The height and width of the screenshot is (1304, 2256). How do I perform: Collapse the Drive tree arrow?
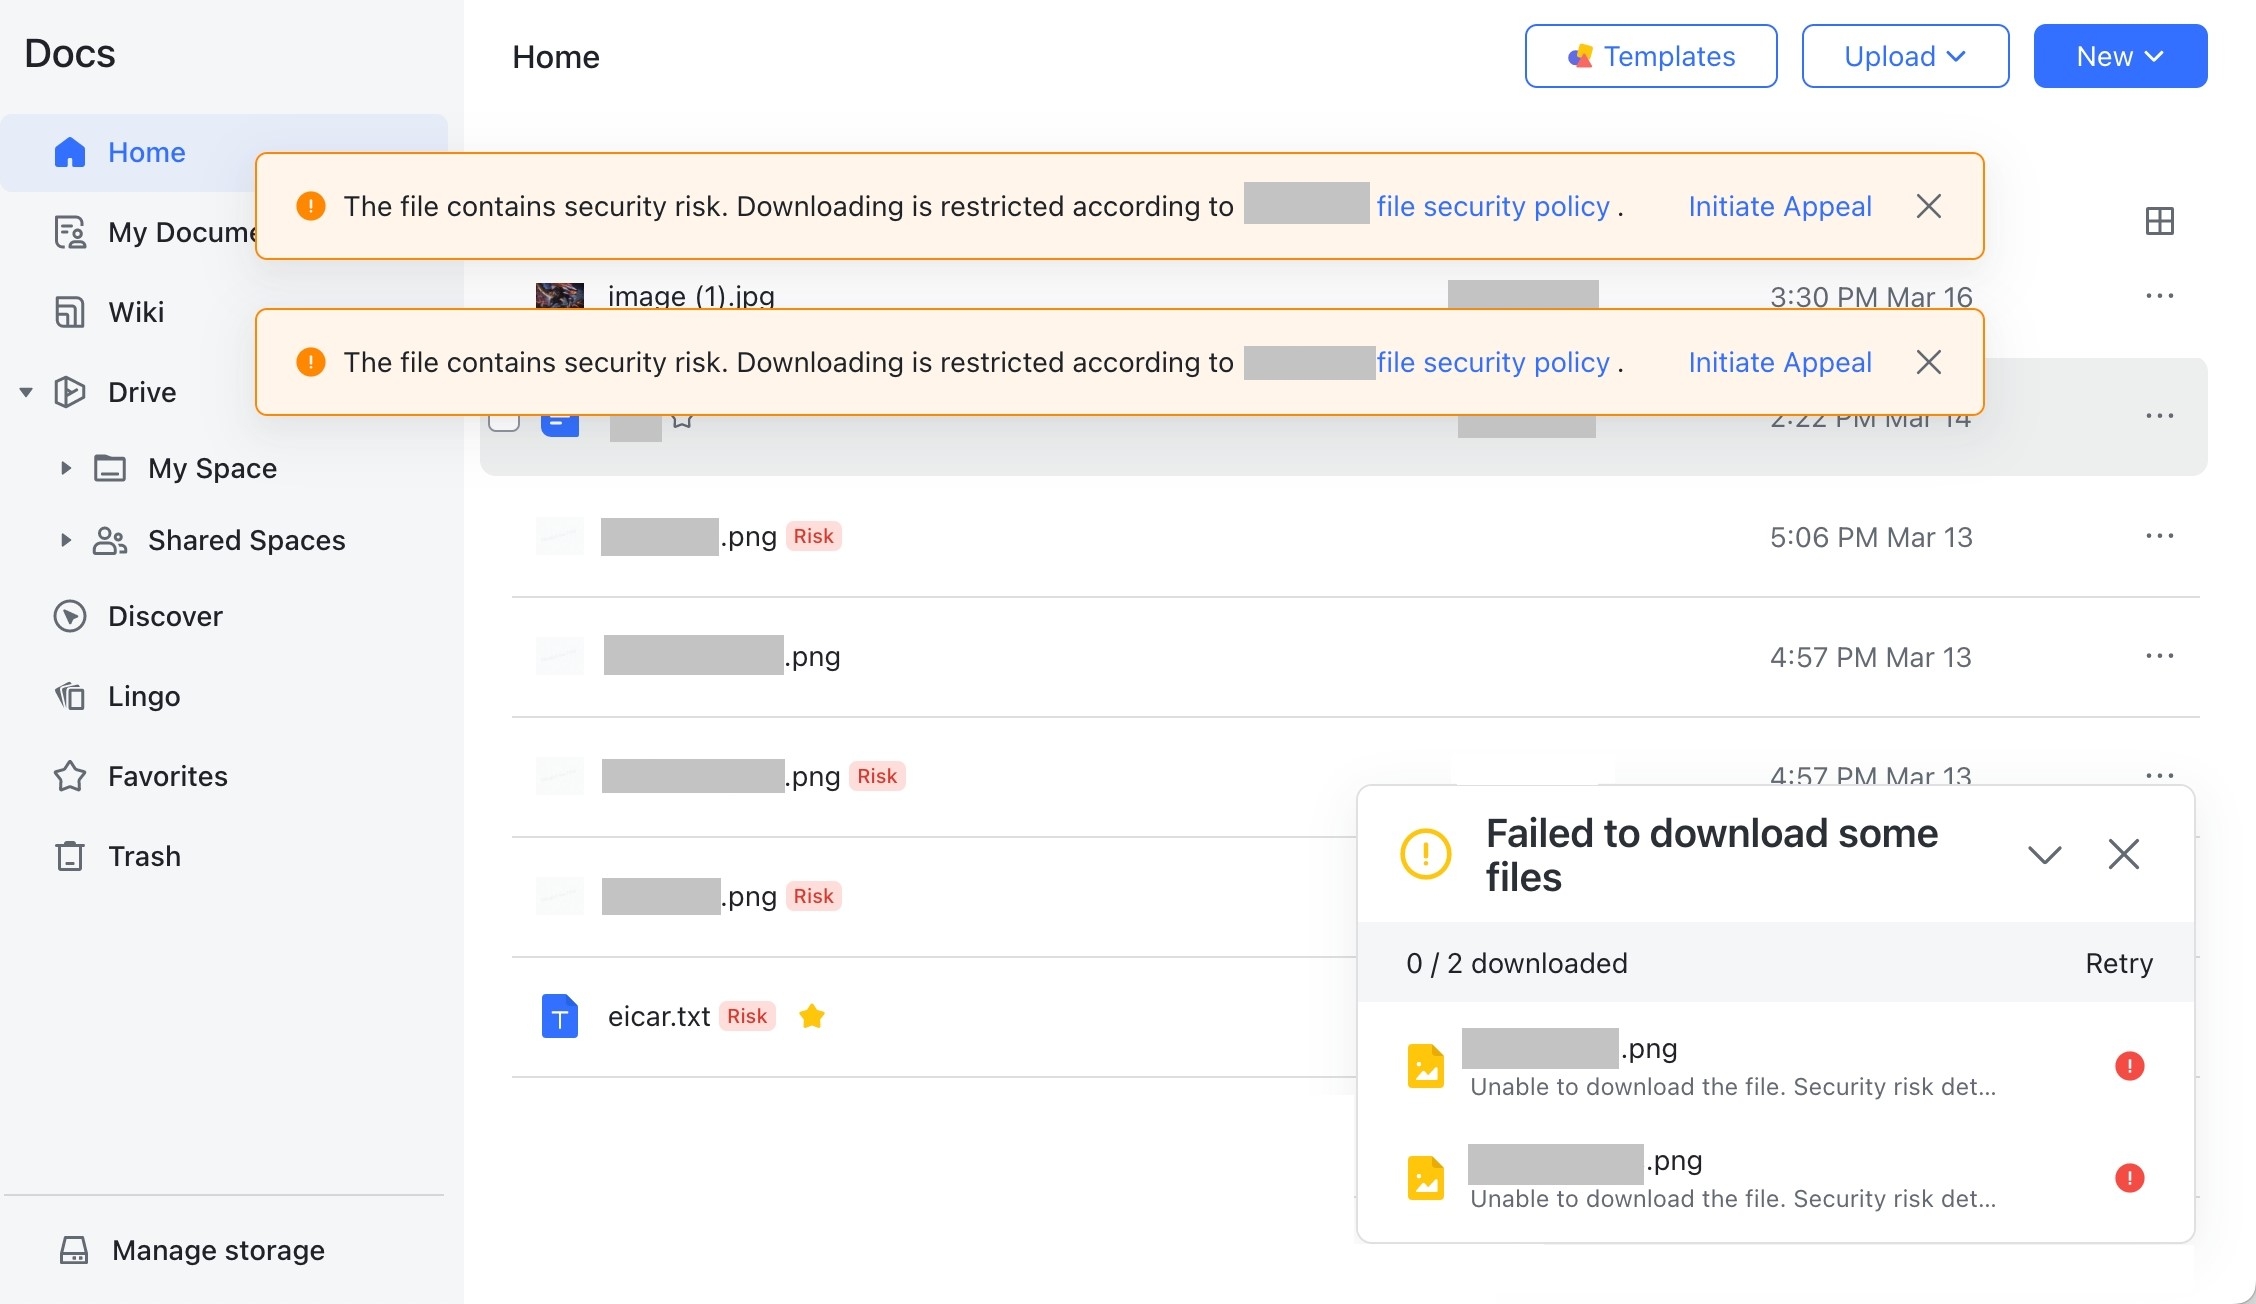[x=26, y=392]
